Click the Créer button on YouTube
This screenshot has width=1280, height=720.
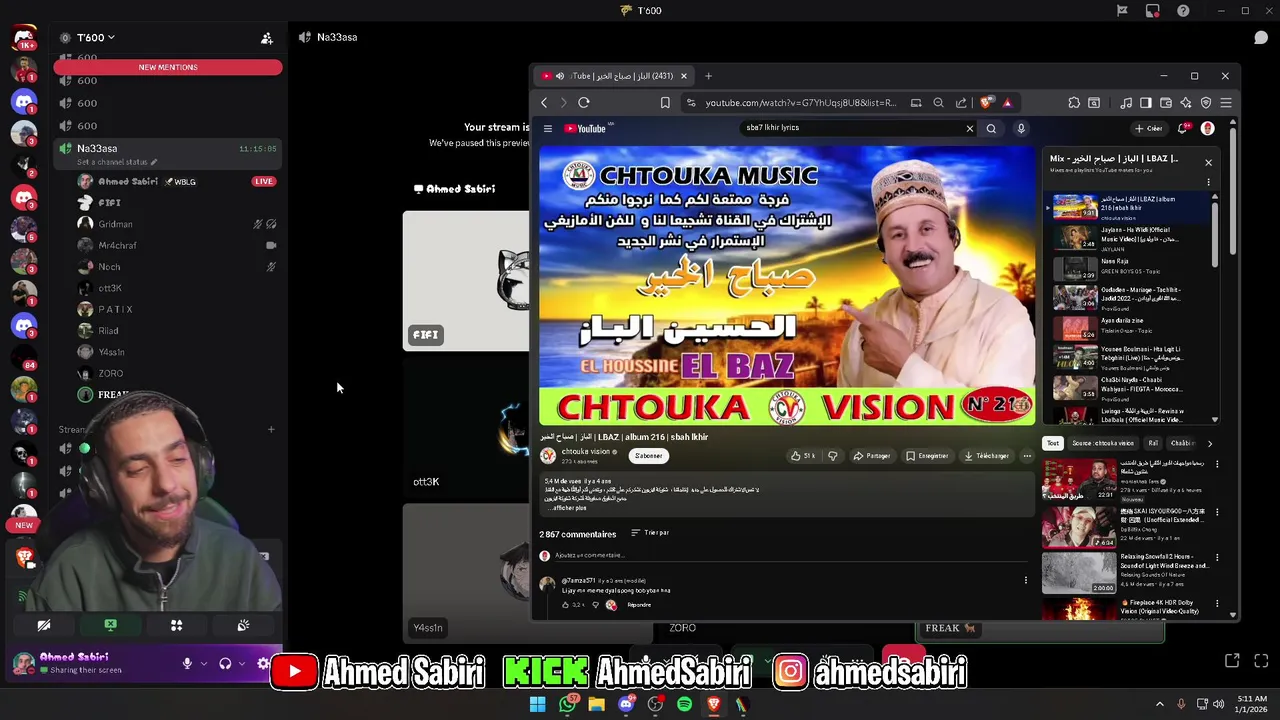click(1148, 128)
